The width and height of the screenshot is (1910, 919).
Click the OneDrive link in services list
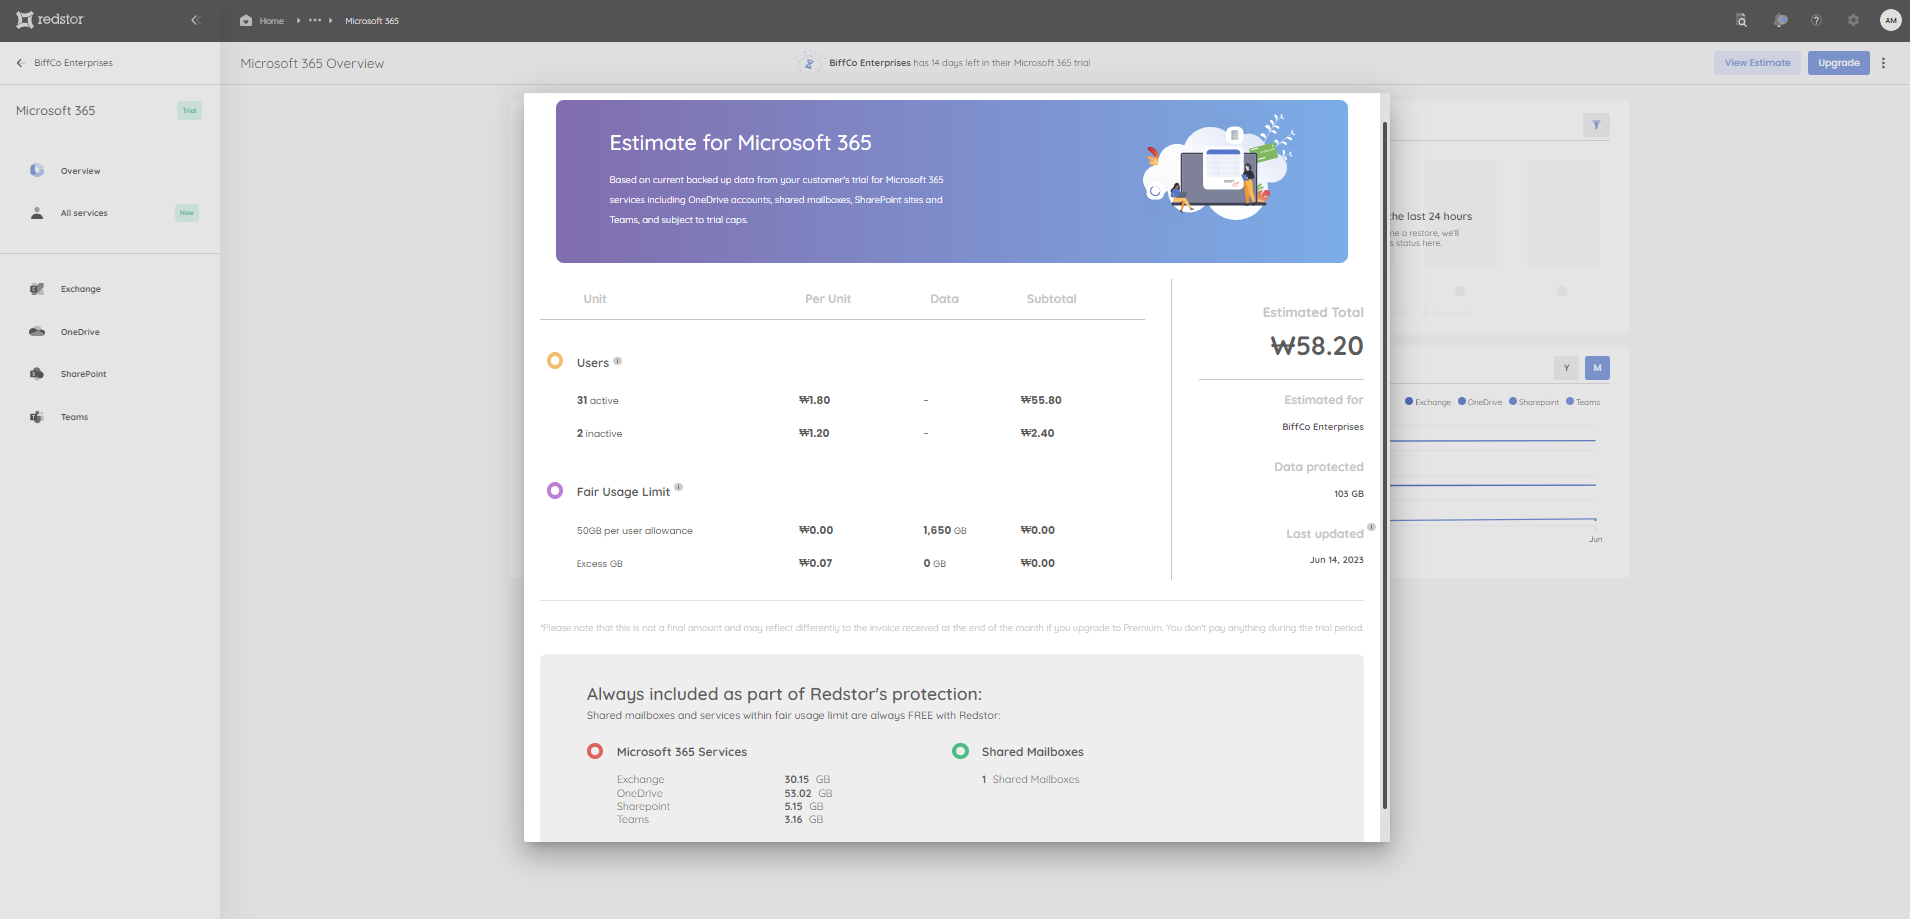tap(639, 794)
